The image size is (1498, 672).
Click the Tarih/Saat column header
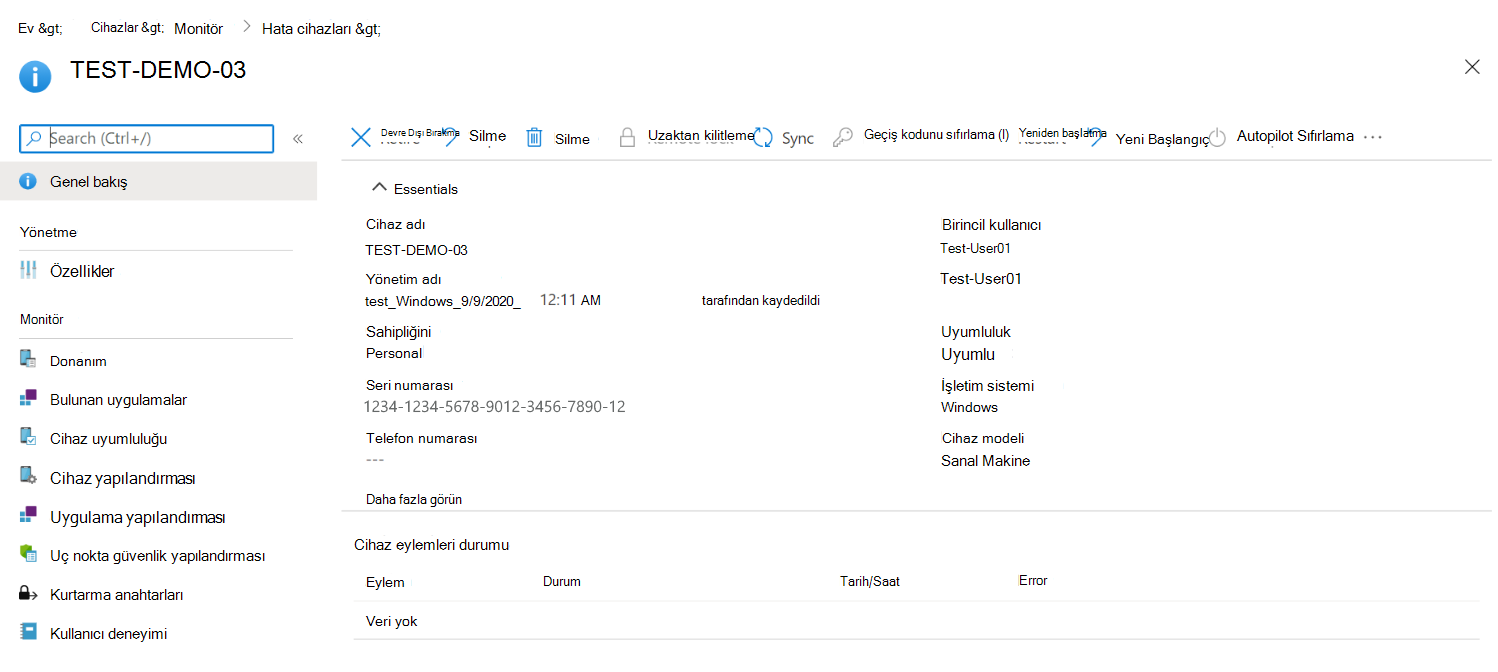(x=869, y=581)
